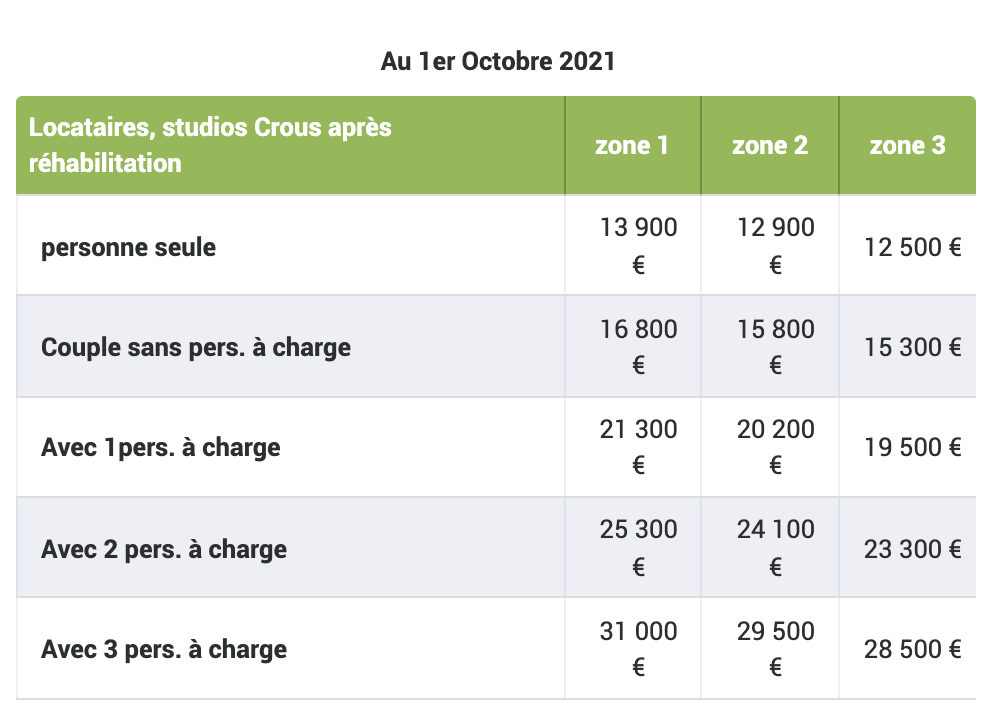
Task: Select the 'zone 2' column header
Action: (770, 146)
